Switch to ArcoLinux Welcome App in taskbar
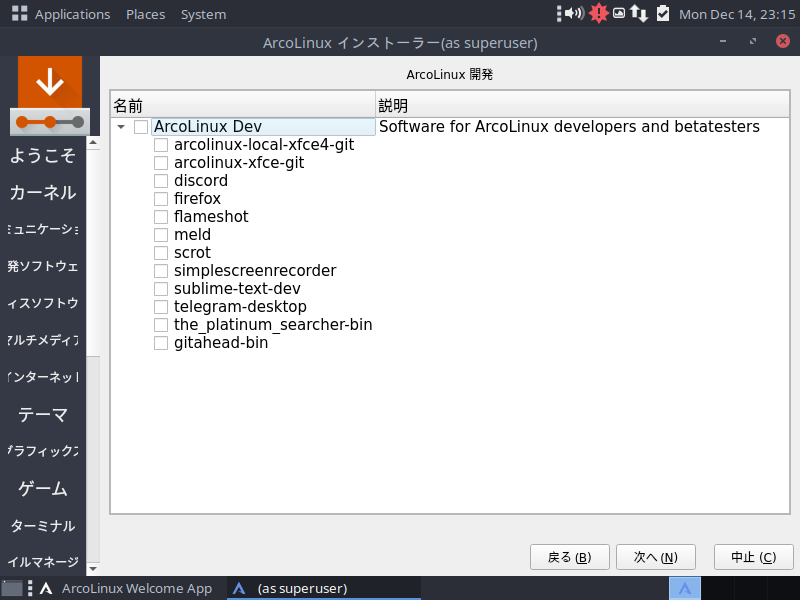Screen dimensions: 800x600 127,588
